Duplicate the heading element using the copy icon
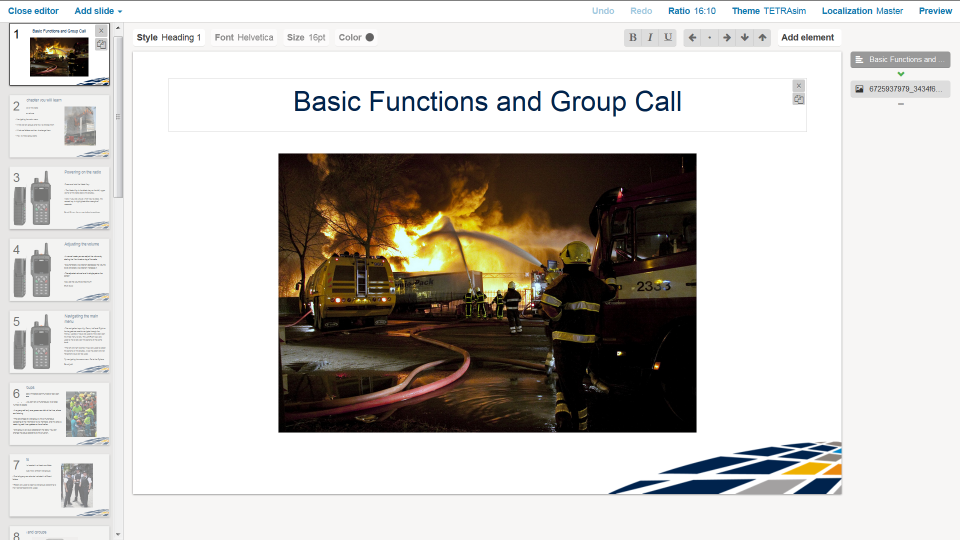Image resolution: width=960 pixels, height=540 pixels. (x=798, y=99)
